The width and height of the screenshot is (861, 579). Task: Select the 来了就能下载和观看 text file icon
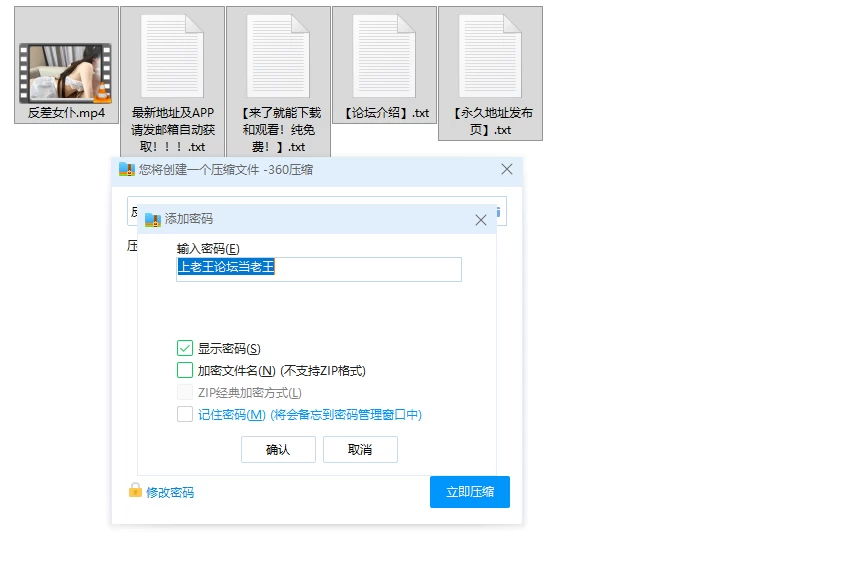click(278, 56)
